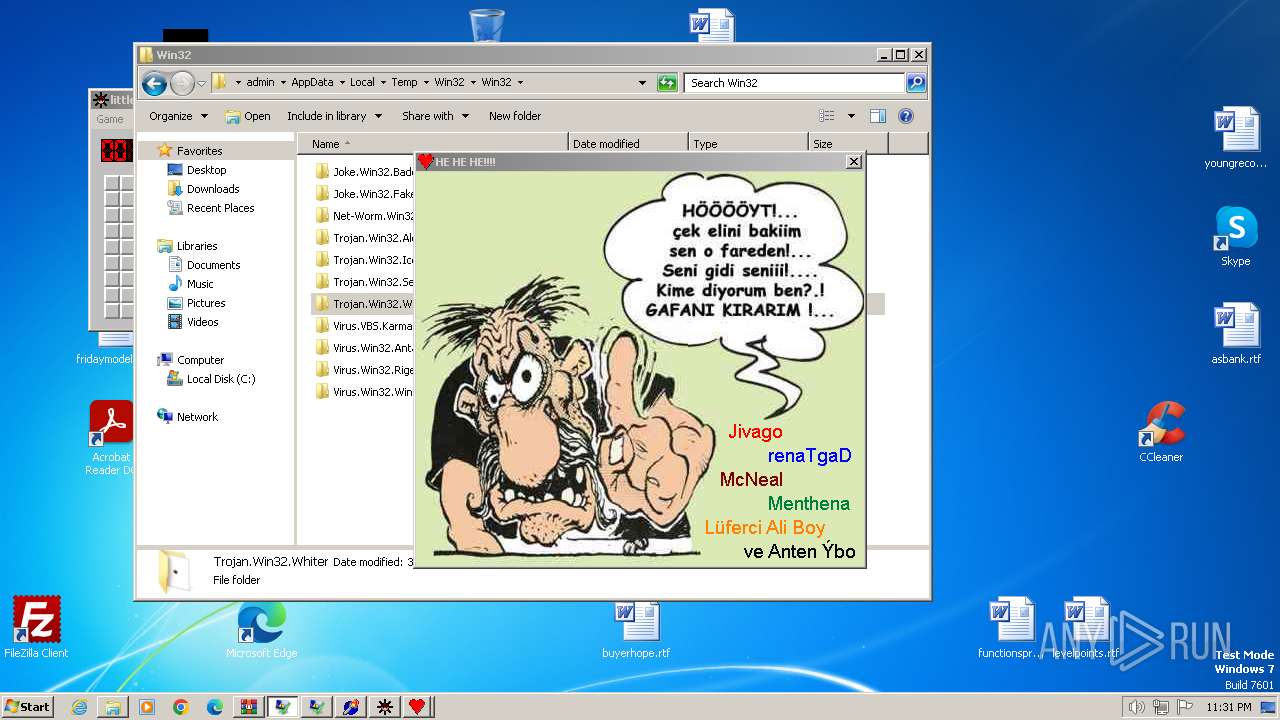Screen dimensions: 1280x720
Task: Refresh the Win32 folder view
Action: 667,83
